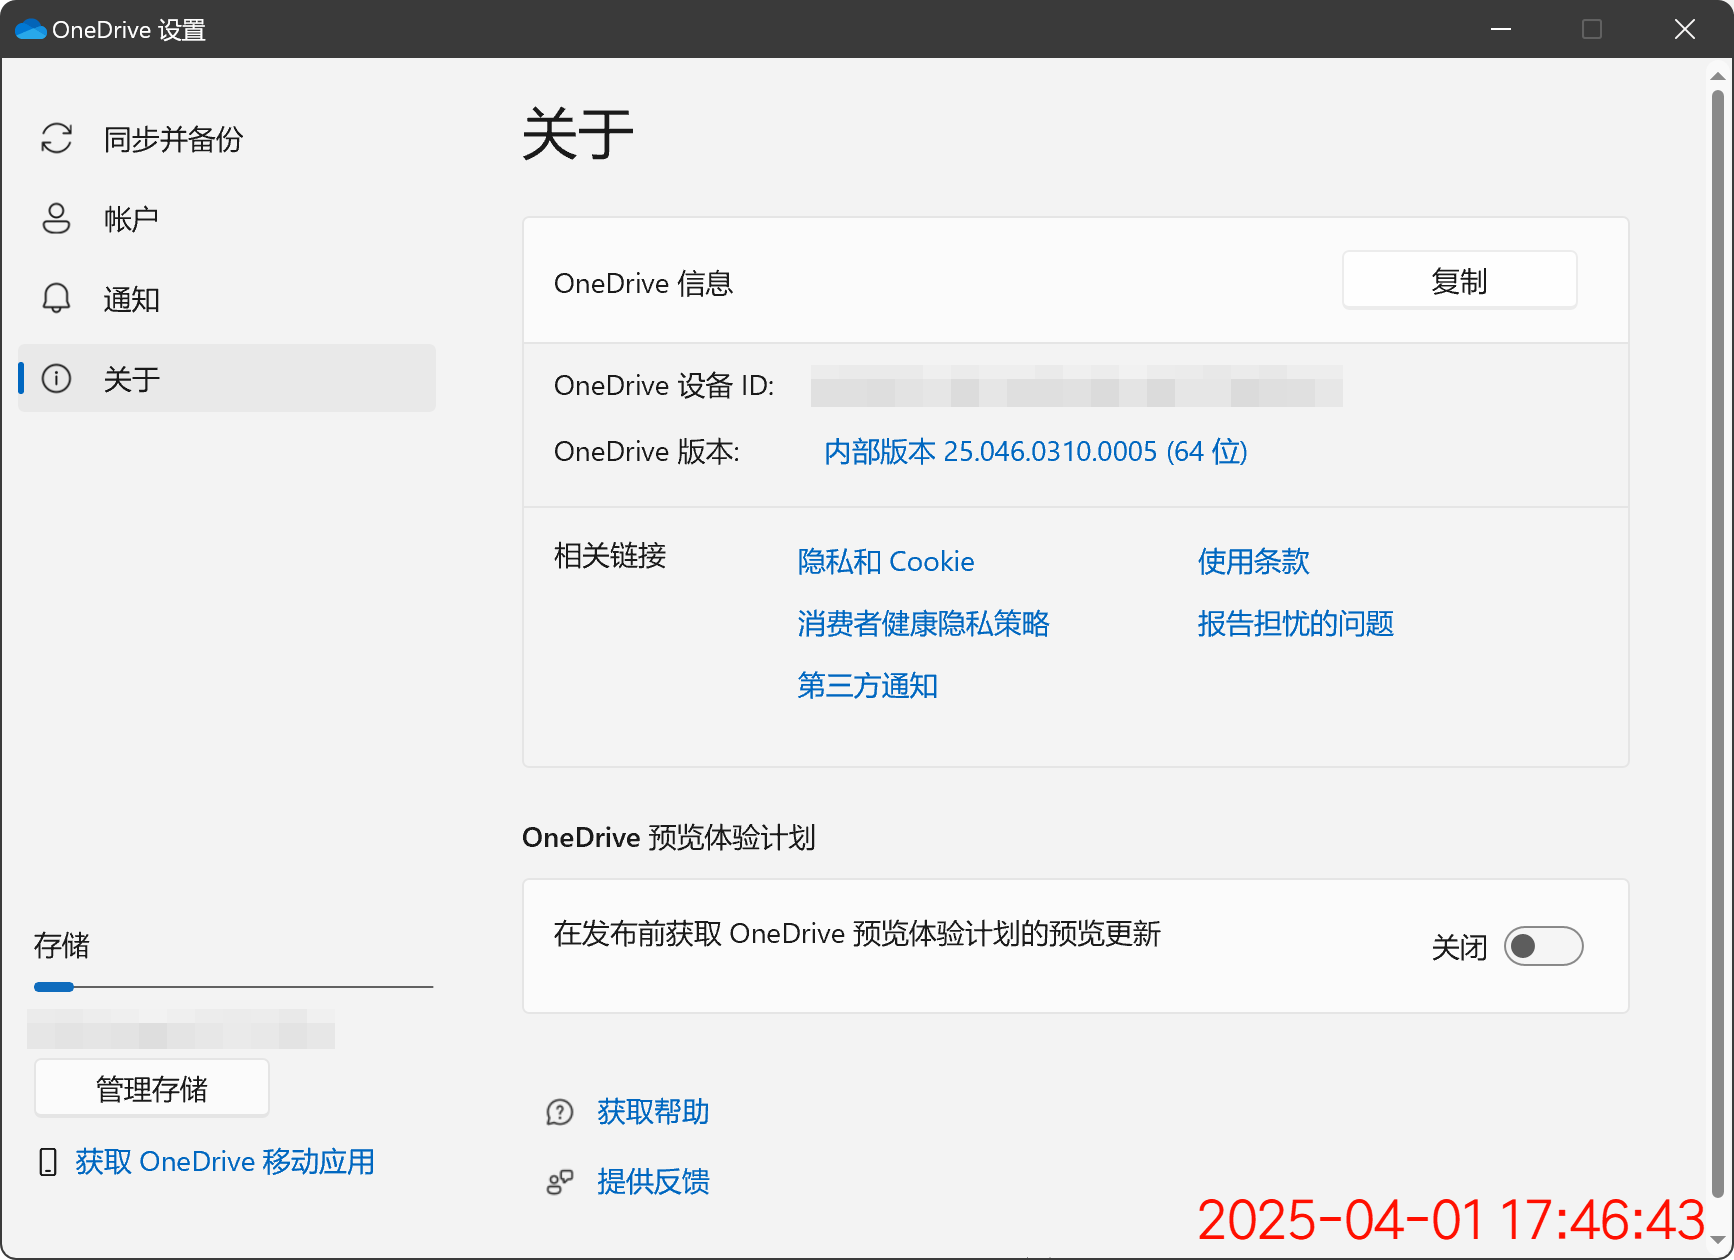Open the 使用条款 link
The image size is (1734, 1260).
click(1254, 562)
